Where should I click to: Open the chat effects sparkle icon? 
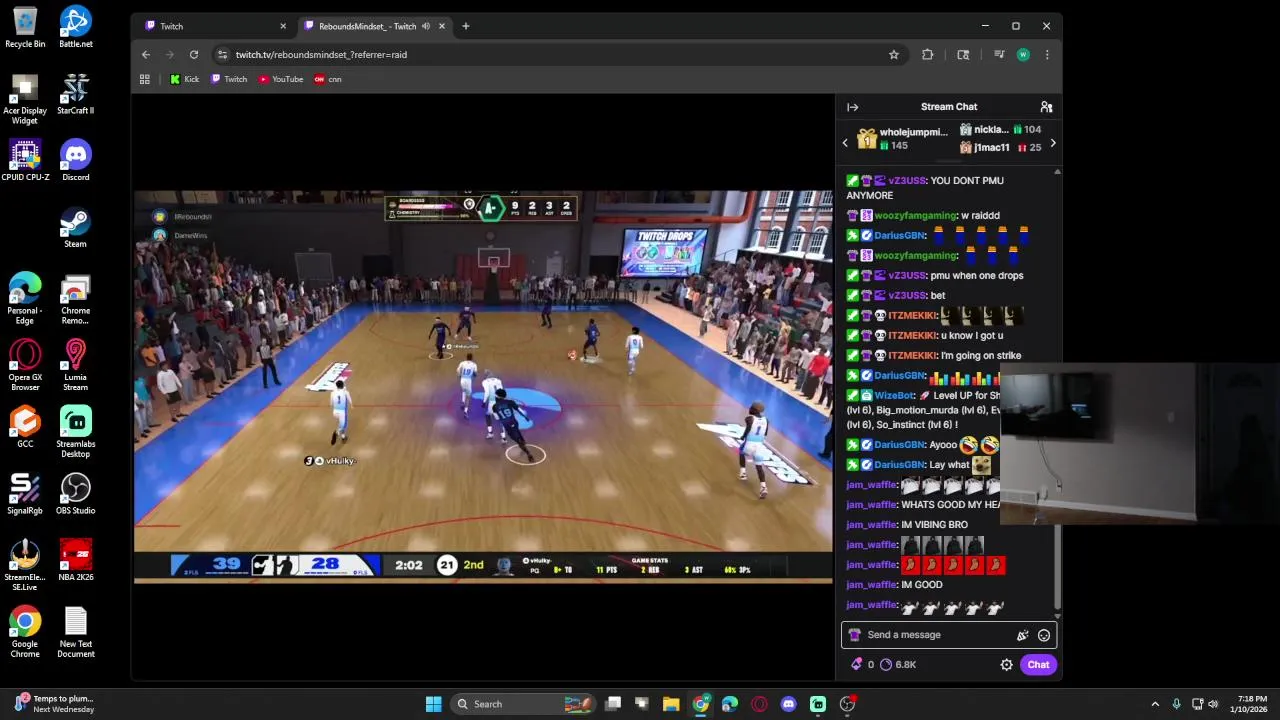click(x=1022, y=635)
